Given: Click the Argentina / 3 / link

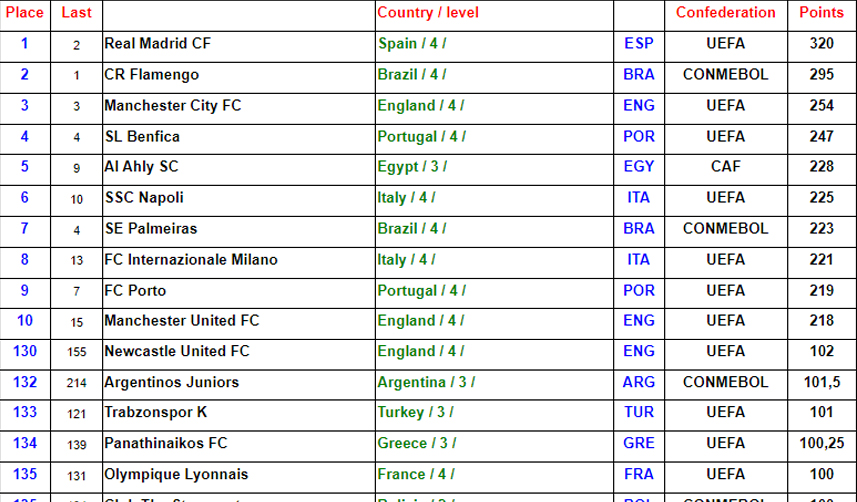Looking at the screenshot, I should tap(426, 382).
